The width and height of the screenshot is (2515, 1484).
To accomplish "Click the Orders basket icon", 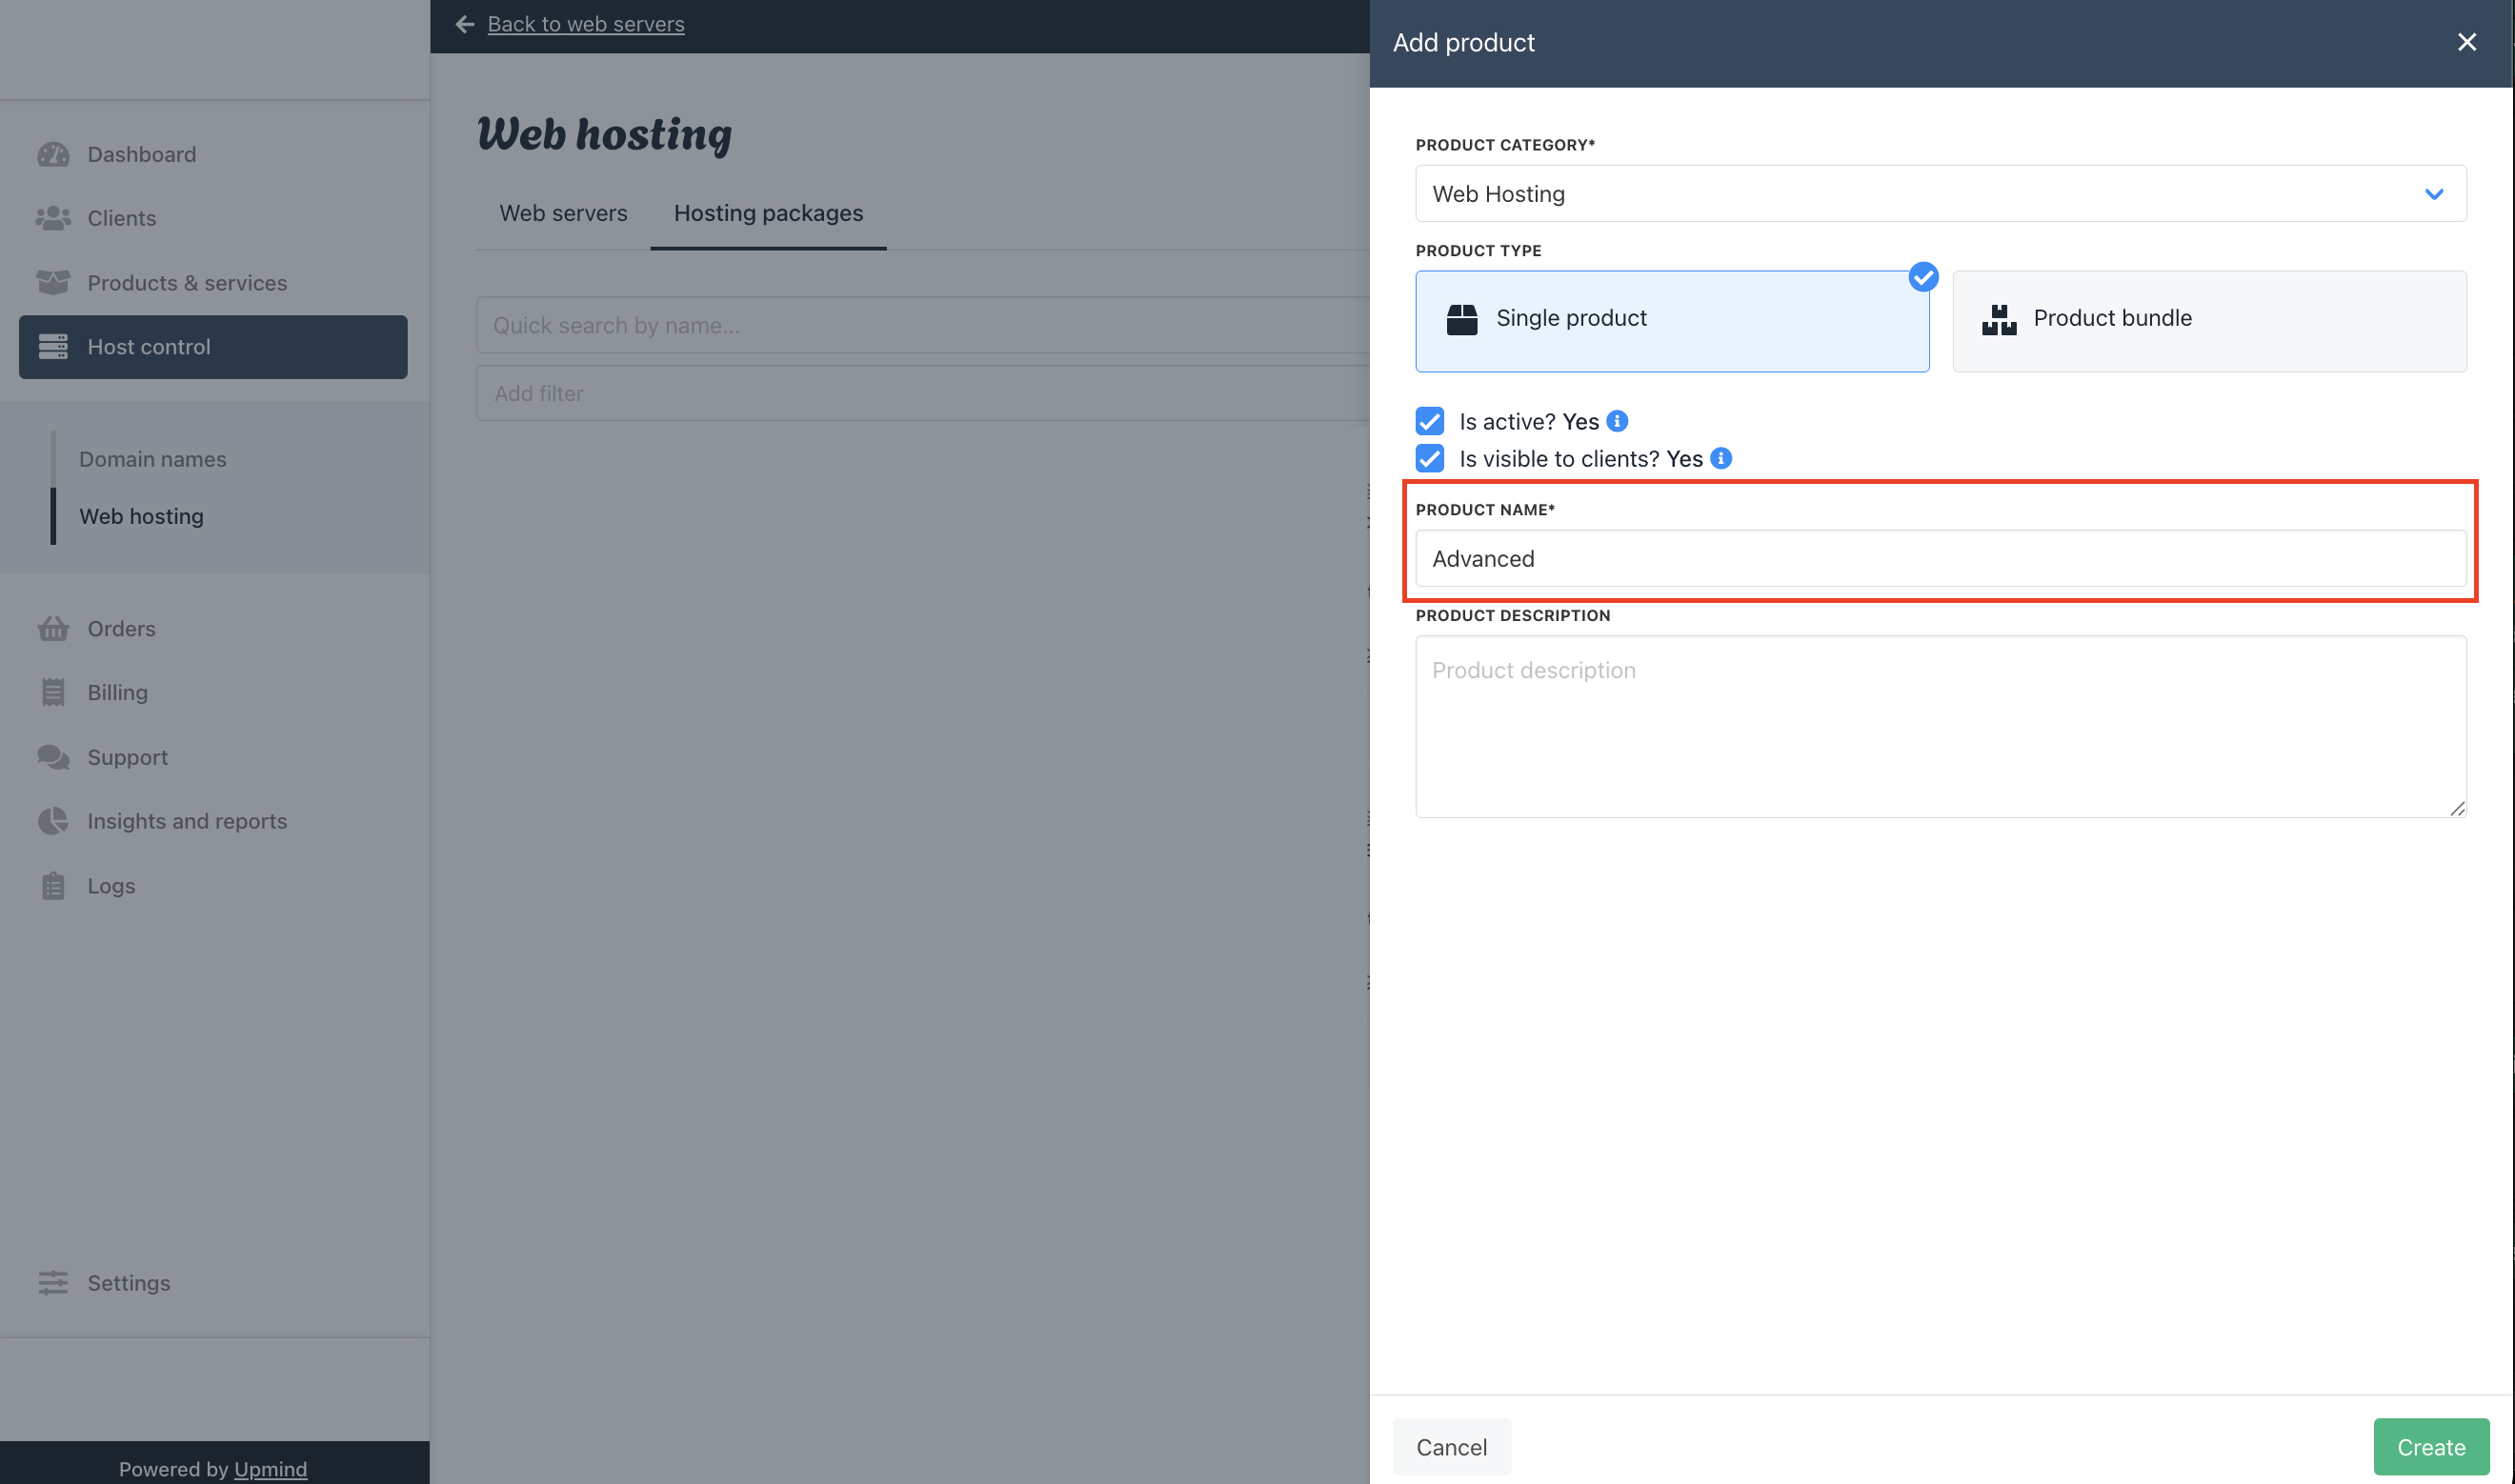I will (53, 628).
